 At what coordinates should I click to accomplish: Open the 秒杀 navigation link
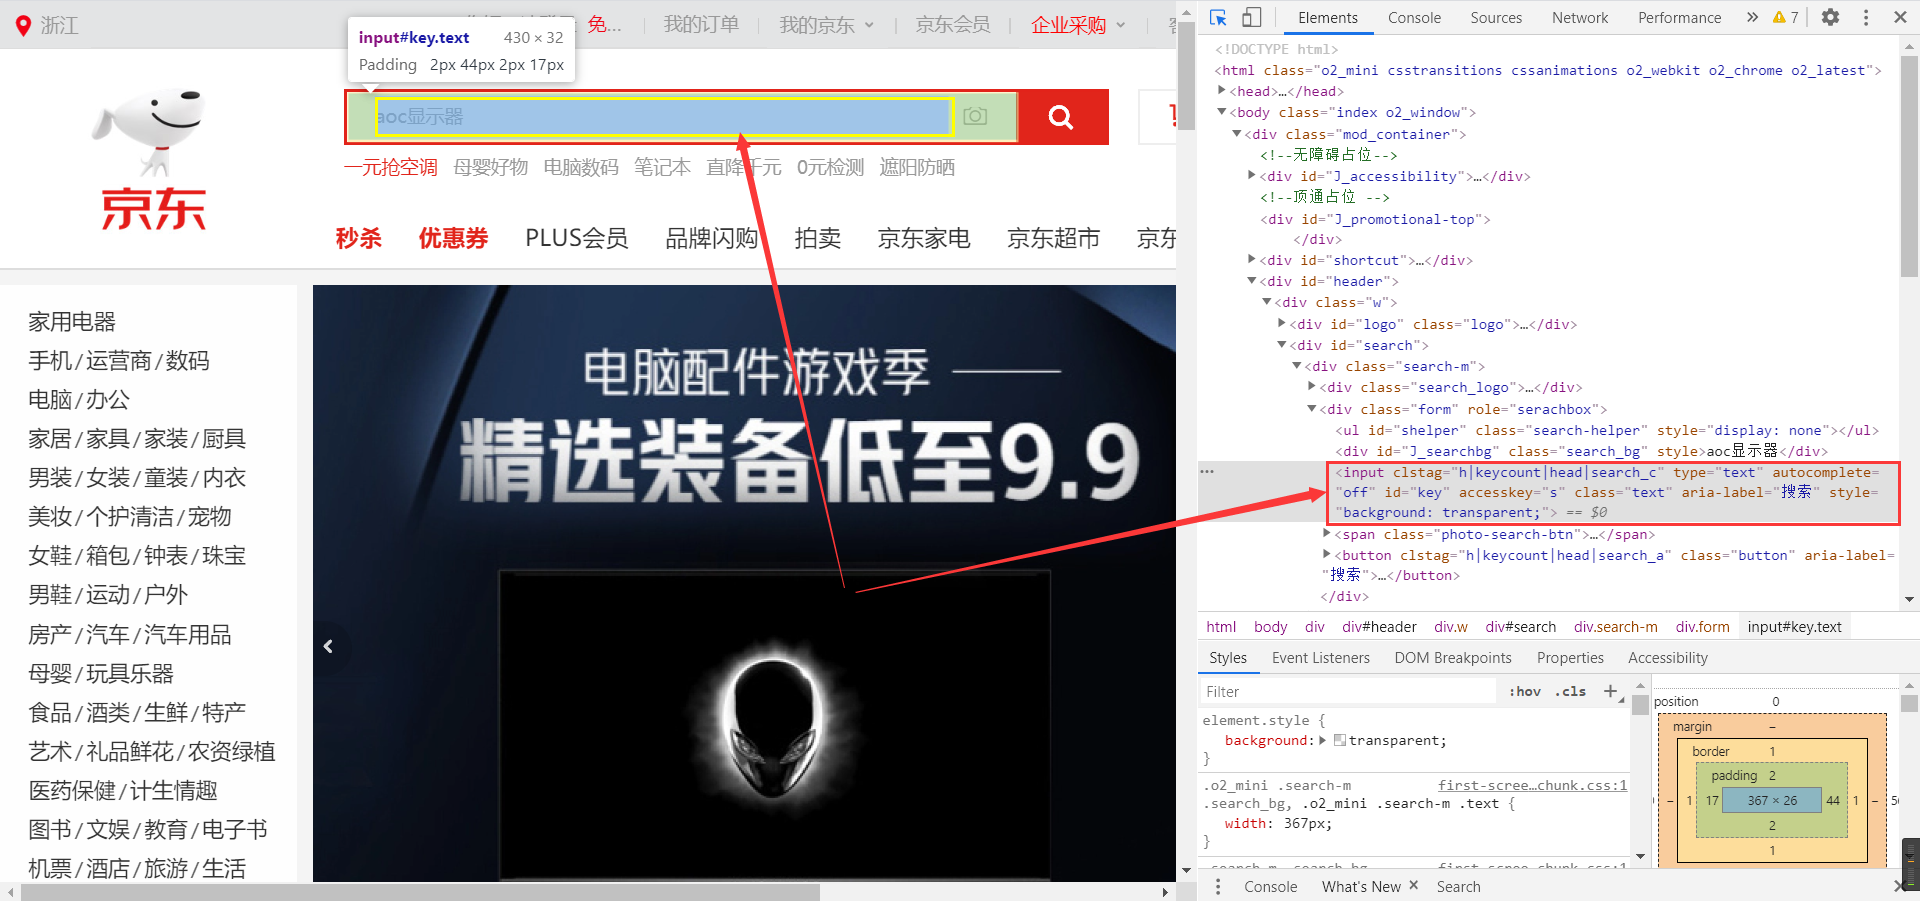359,238
